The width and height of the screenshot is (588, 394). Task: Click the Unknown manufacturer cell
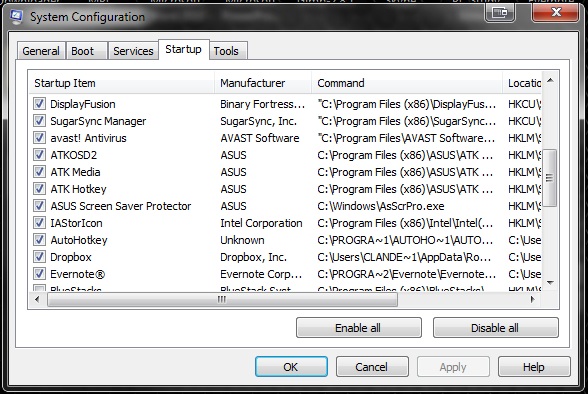point(242,240)
